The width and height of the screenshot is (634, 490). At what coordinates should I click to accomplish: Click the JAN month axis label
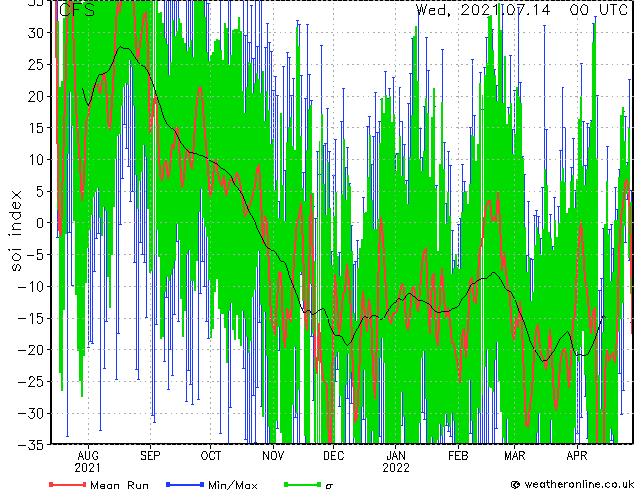tap(396, 456)
